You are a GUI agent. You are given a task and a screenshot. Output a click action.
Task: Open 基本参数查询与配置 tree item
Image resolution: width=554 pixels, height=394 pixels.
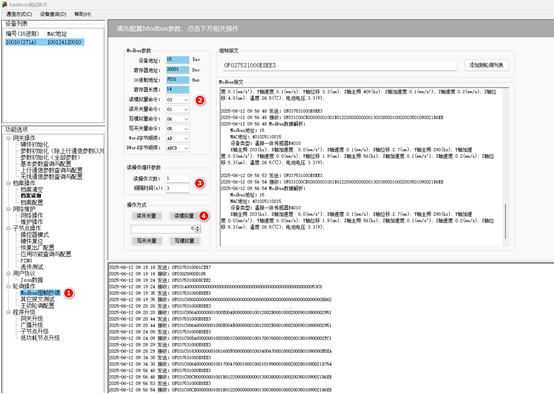[x=46, y=164]
